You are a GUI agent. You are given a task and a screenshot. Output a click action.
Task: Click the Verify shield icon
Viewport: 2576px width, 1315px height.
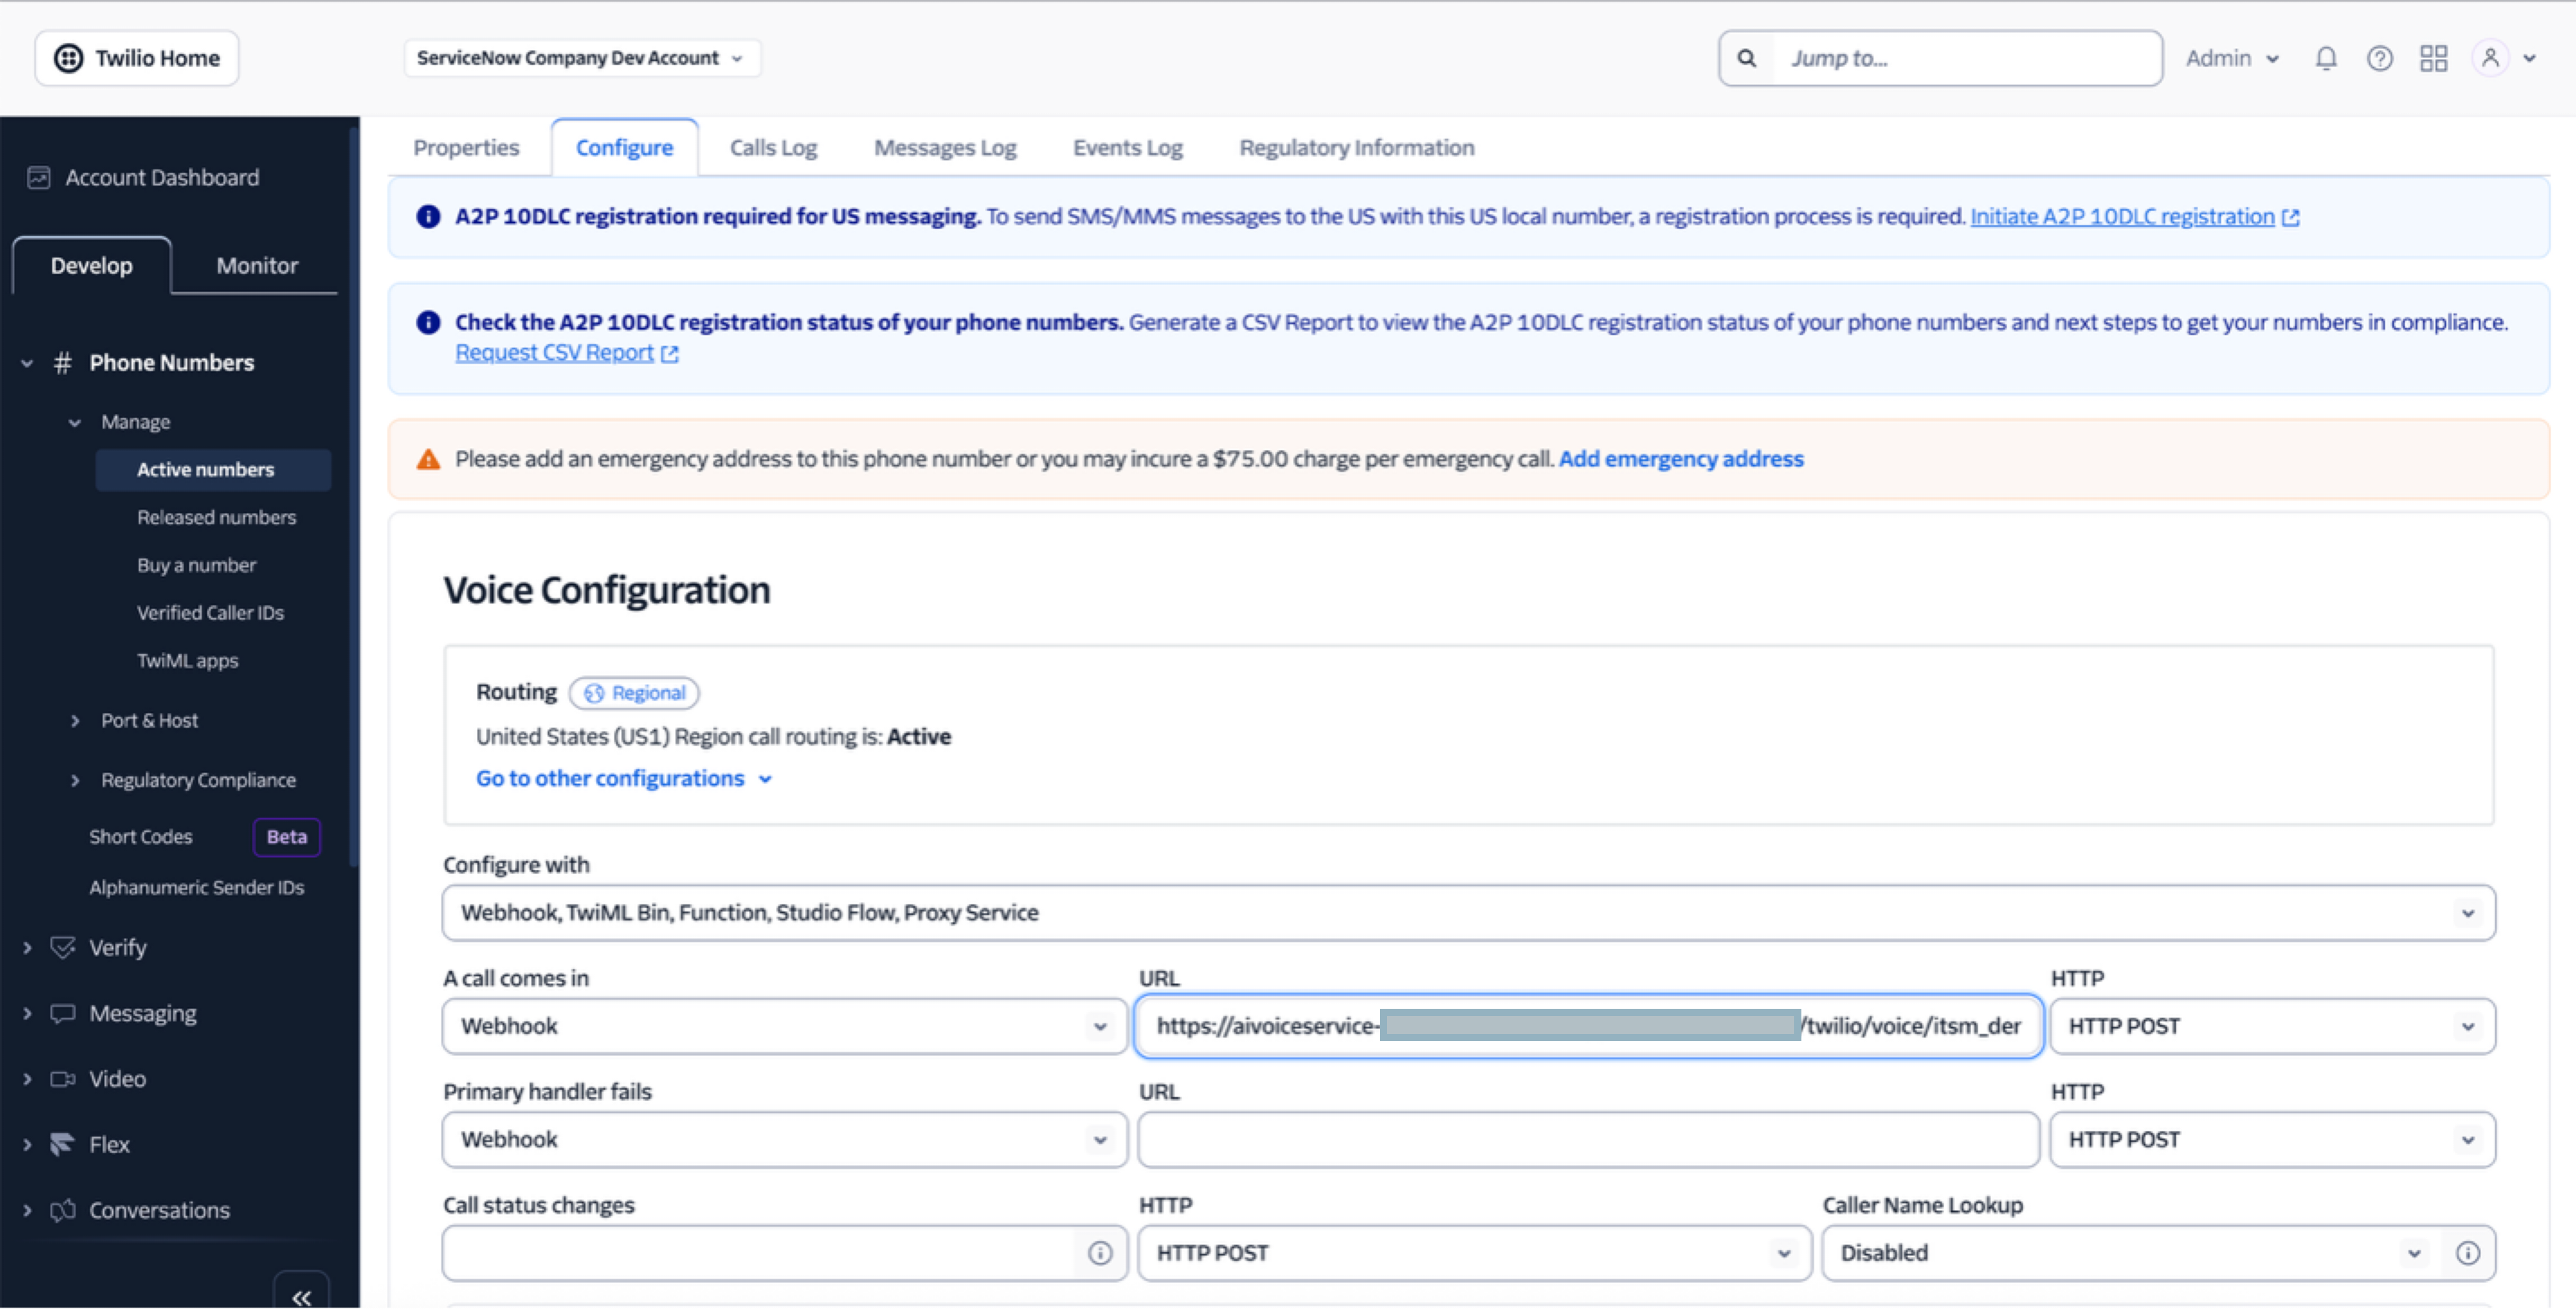coord(63,948)
